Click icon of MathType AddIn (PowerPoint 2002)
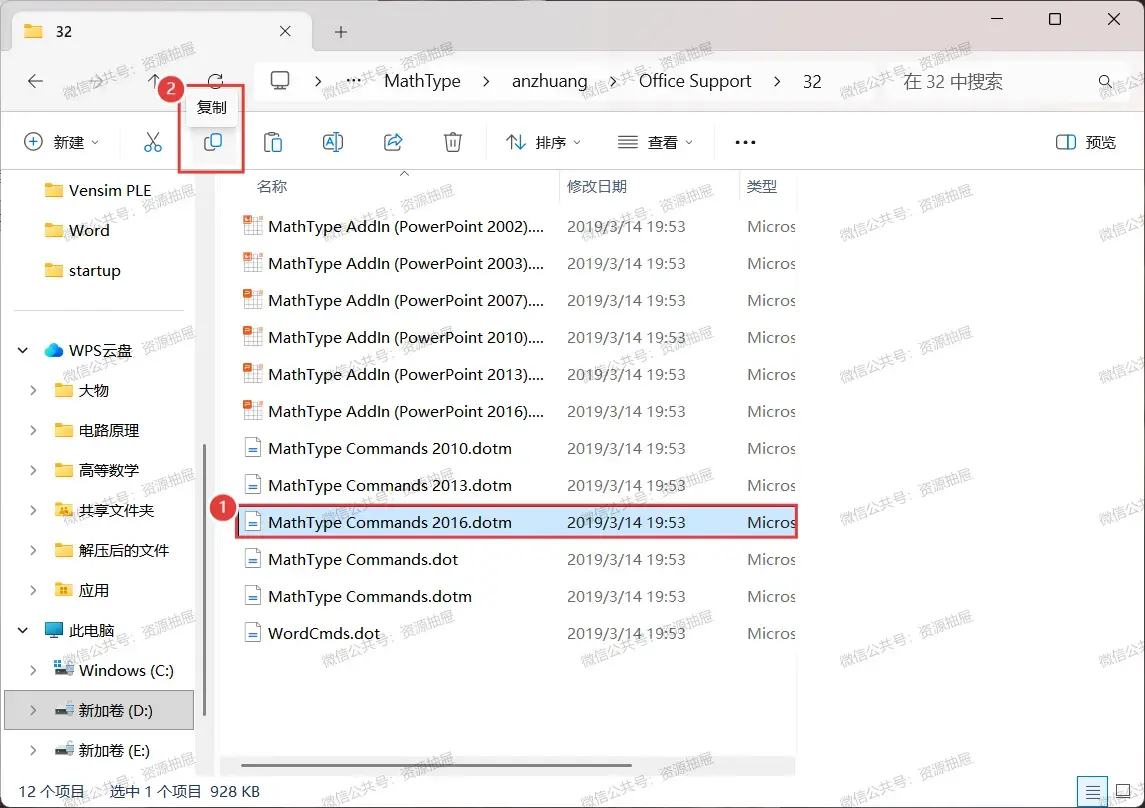Viewport: 1145px width, 808px height. 253,226
